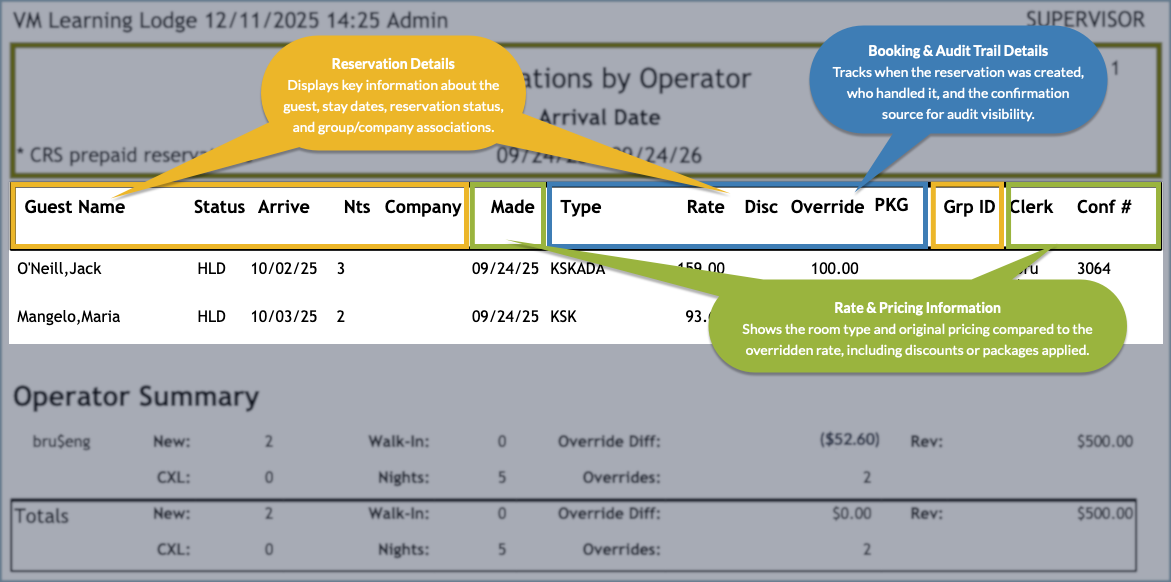The width and height of the screenshot is (1171, 582).
Task: Click the Clerk column header
Action: coord(1031,207)
